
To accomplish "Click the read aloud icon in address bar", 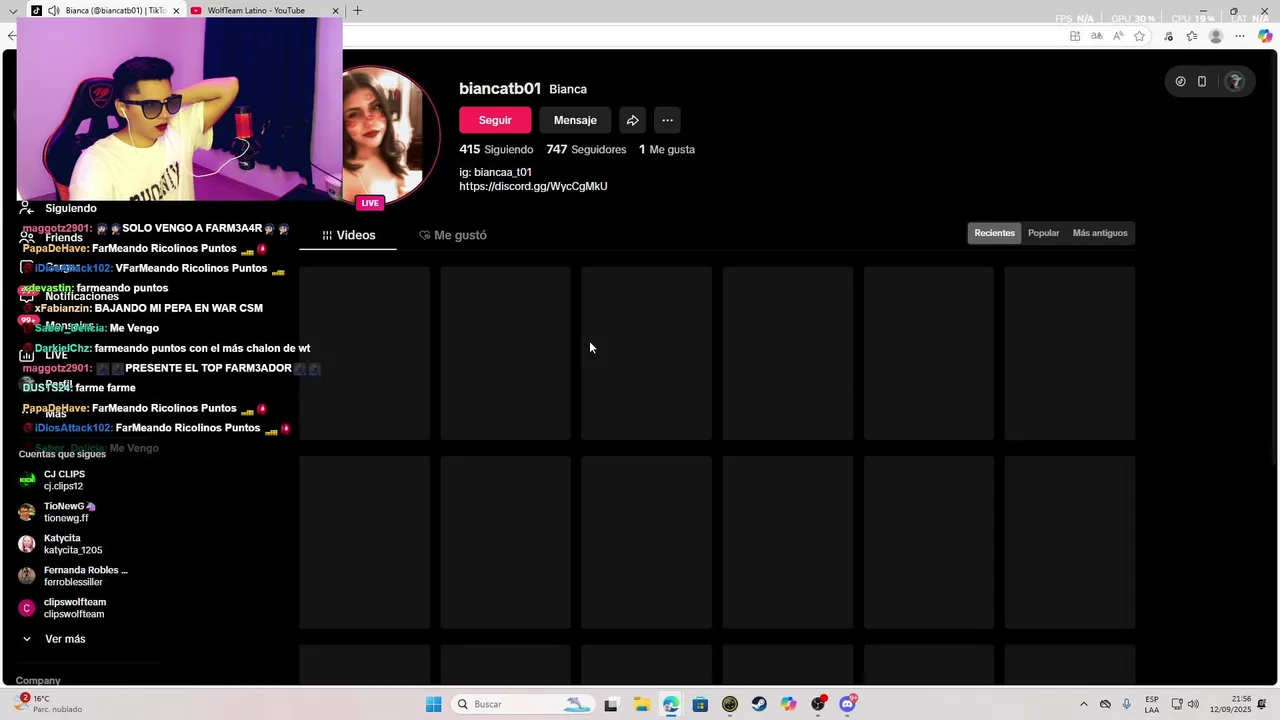I will pos(1118,36).
